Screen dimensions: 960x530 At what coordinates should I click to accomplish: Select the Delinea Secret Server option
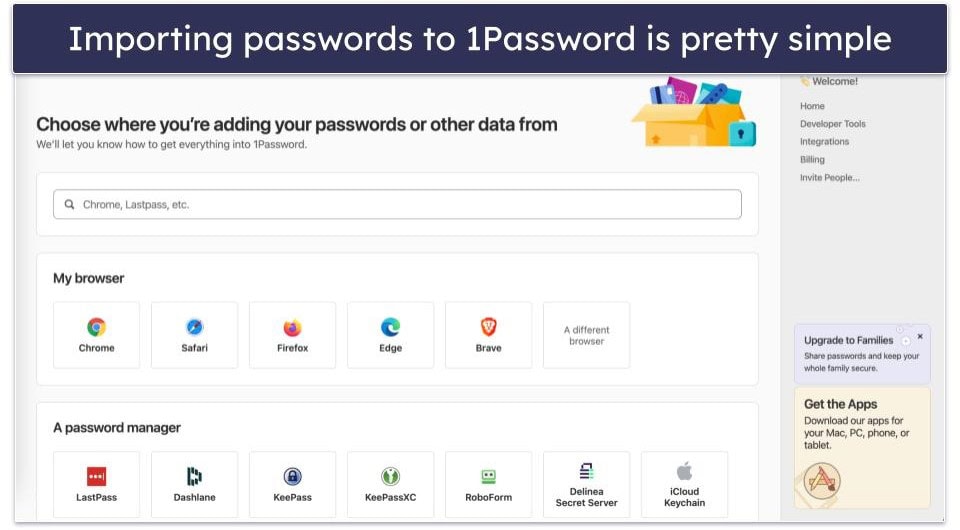click(586, 484)
